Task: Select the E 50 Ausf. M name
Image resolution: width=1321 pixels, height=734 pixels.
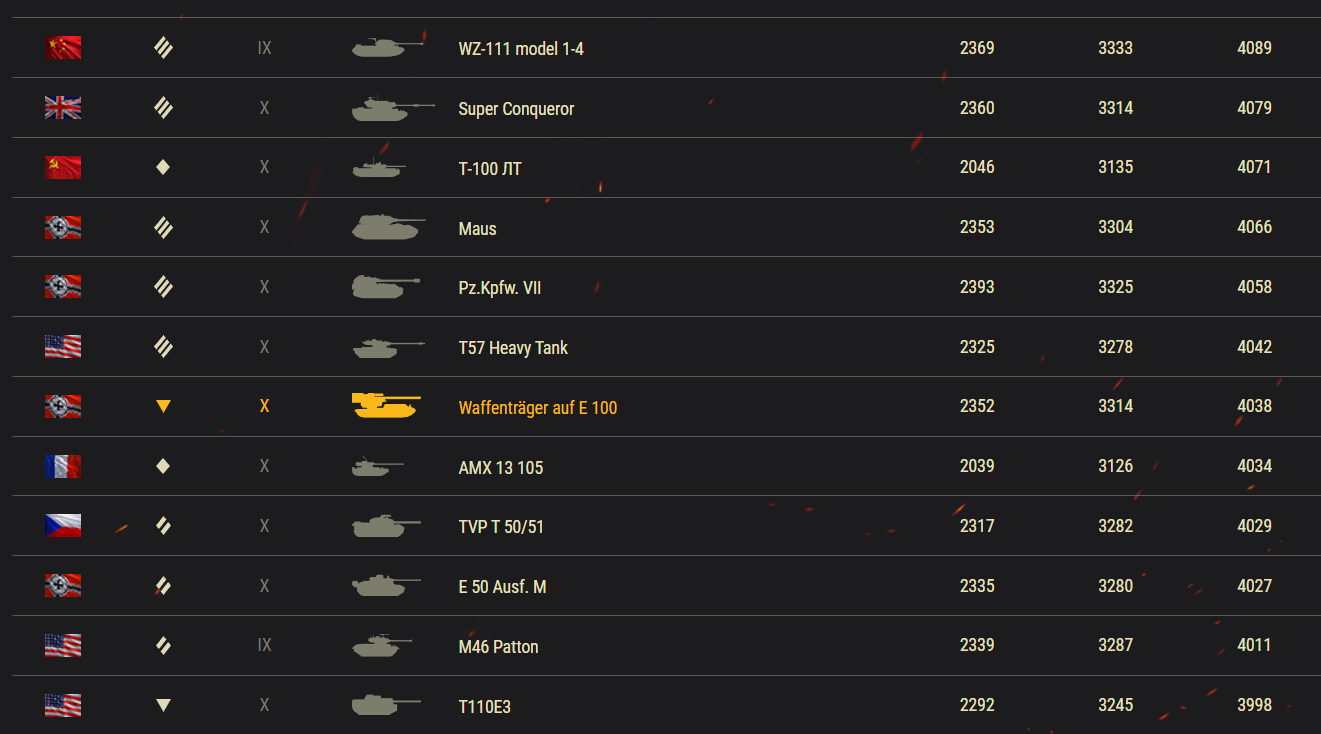Action: click(502, 587)
